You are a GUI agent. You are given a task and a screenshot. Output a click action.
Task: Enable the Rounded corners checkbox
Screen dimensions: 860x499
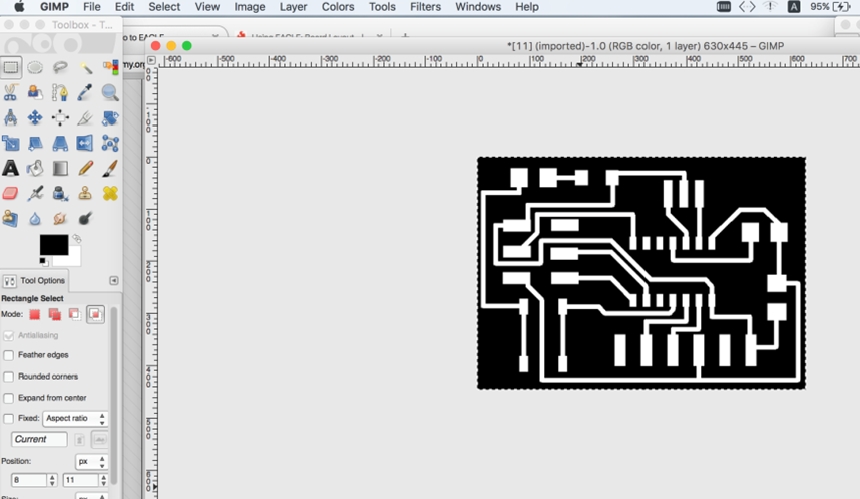(x=8, y=377)
